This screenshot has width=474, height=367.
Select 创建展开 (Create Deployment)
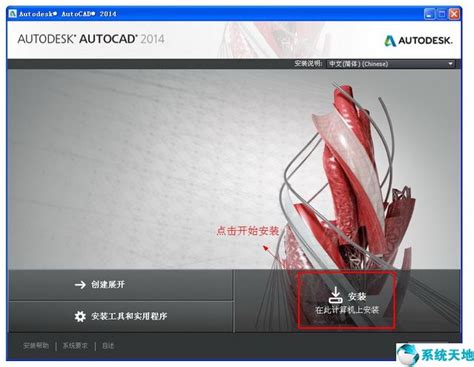pos(120,285)
